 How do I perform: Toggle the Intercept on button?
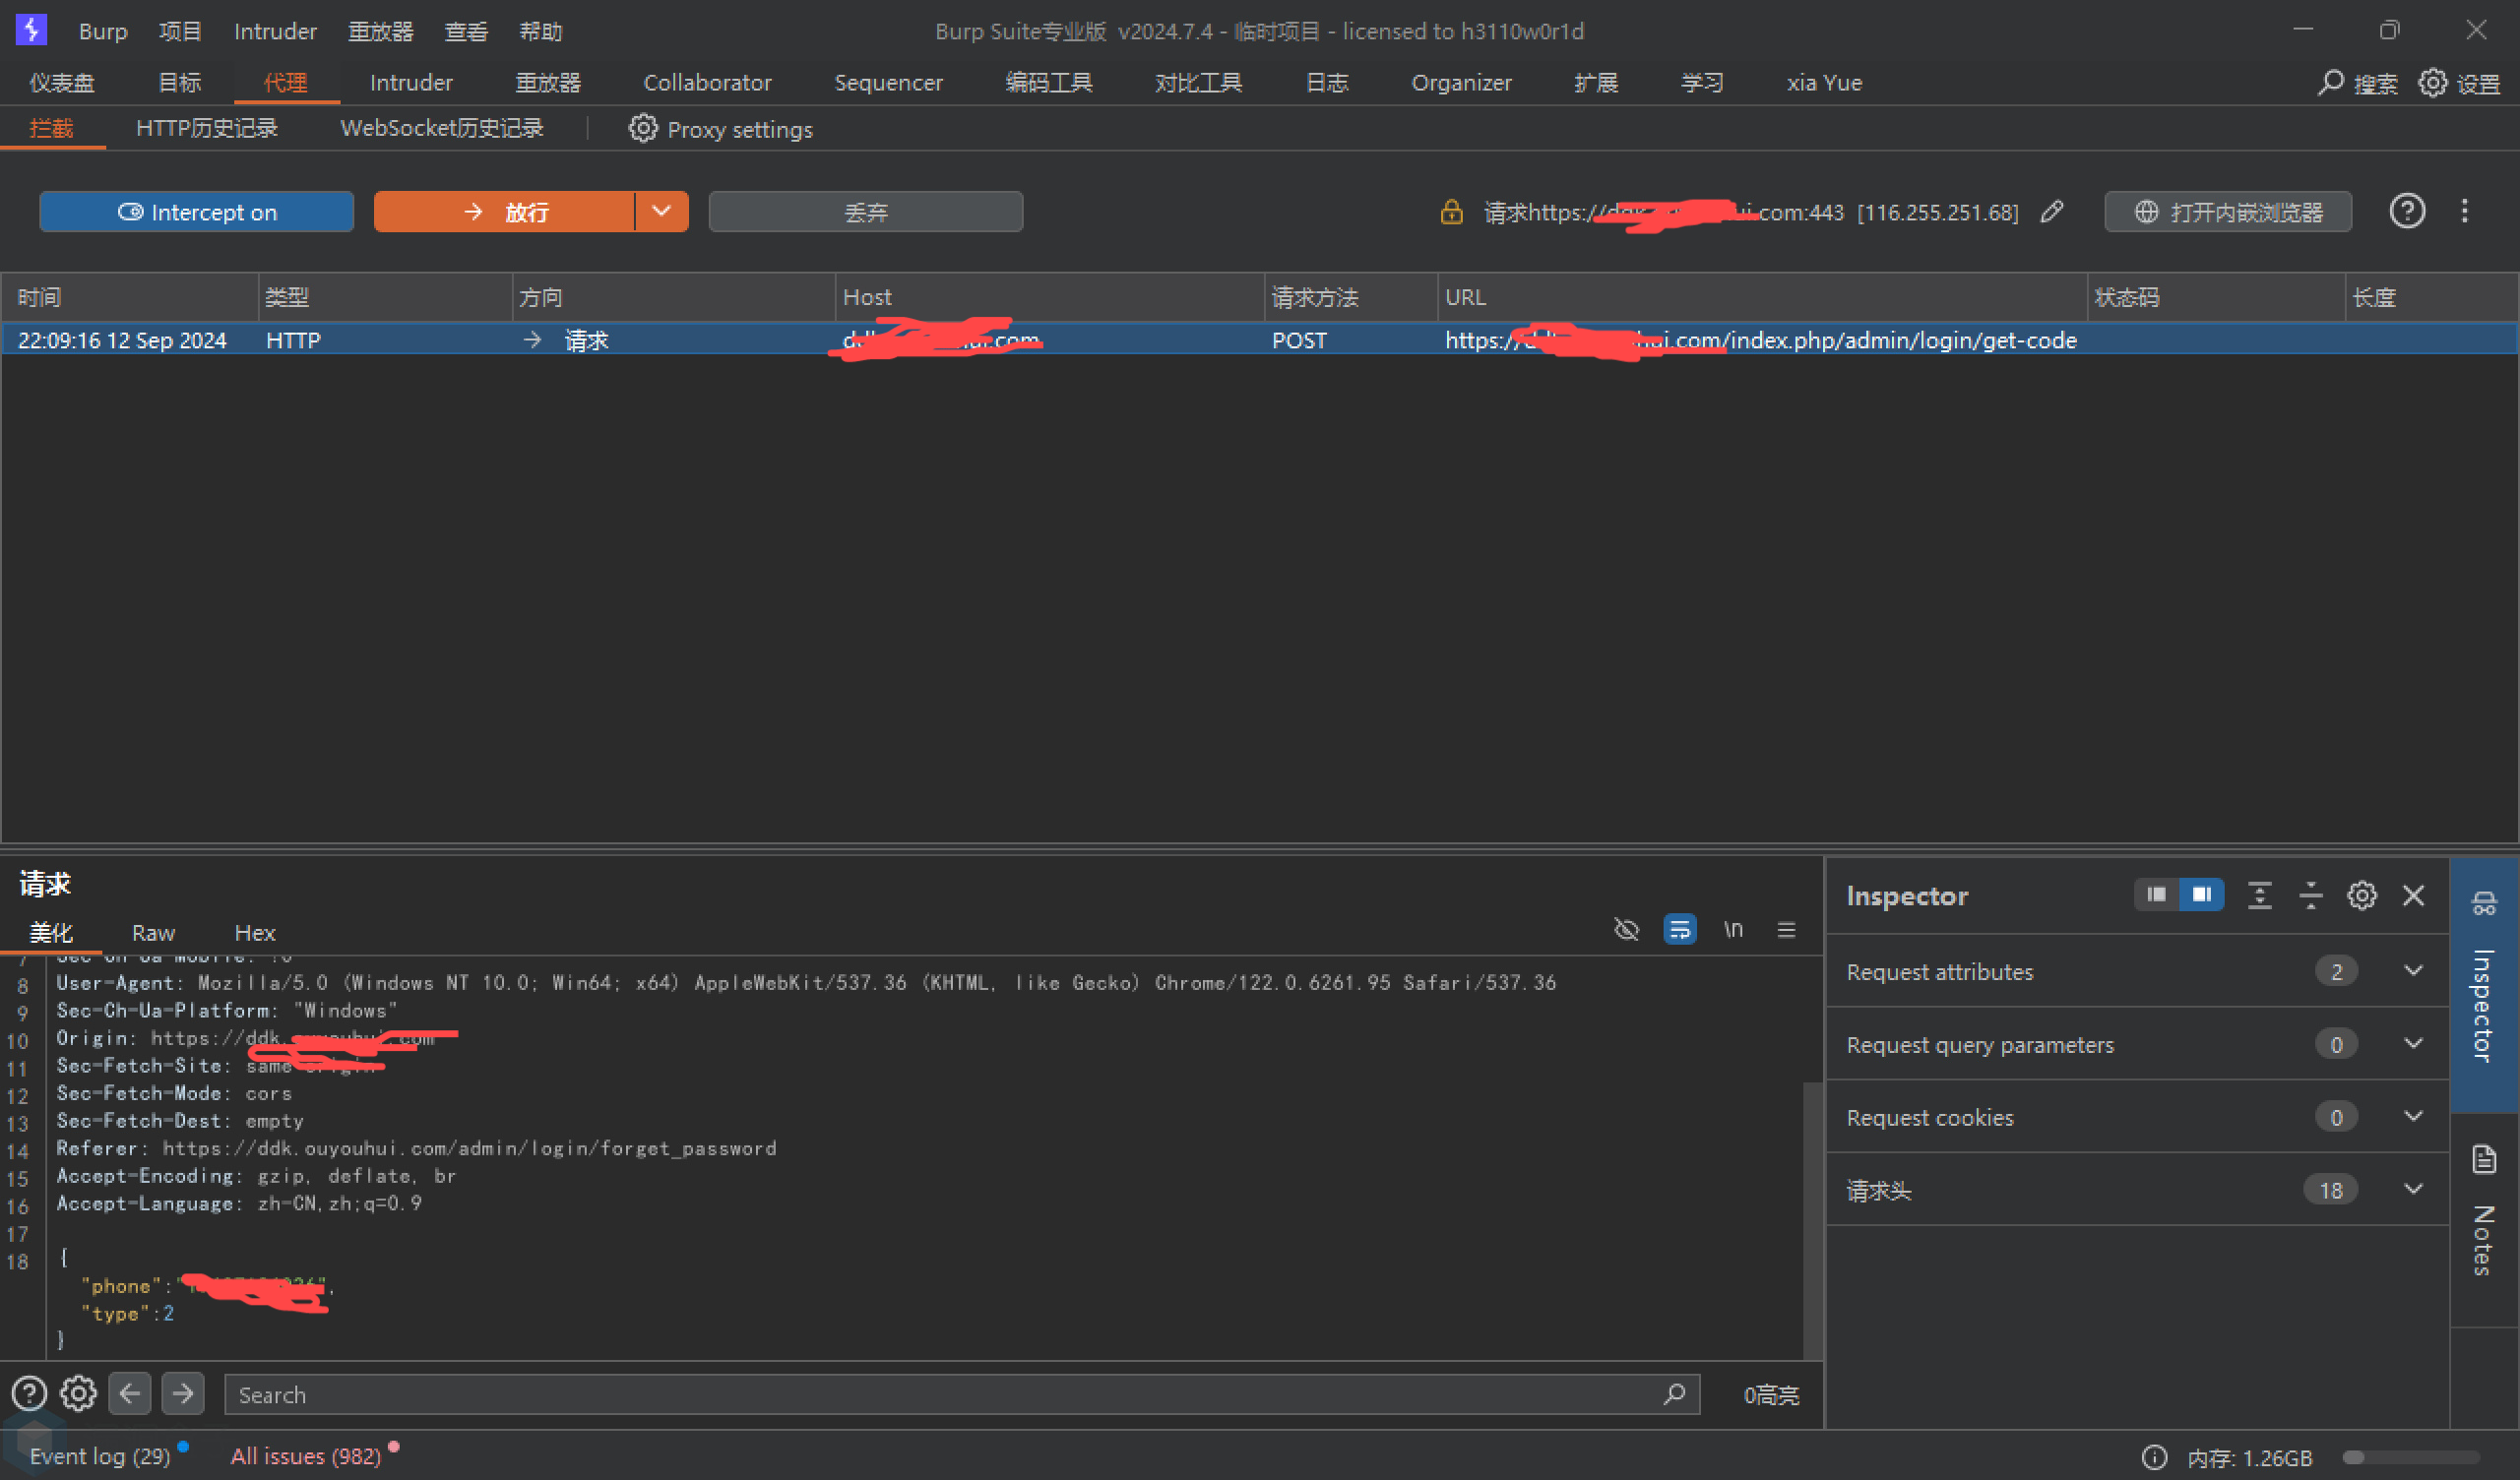(197, 211)
